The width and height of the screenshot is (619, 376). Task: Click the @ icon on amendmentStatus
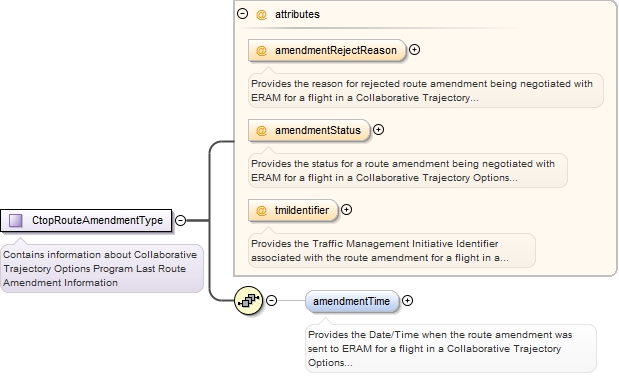(261, 131)
